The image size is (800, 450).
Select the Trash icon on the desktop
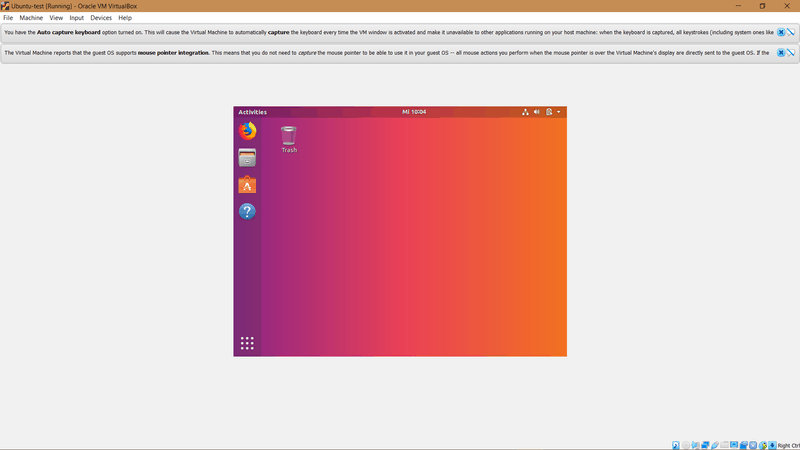[x=289, y=139]
